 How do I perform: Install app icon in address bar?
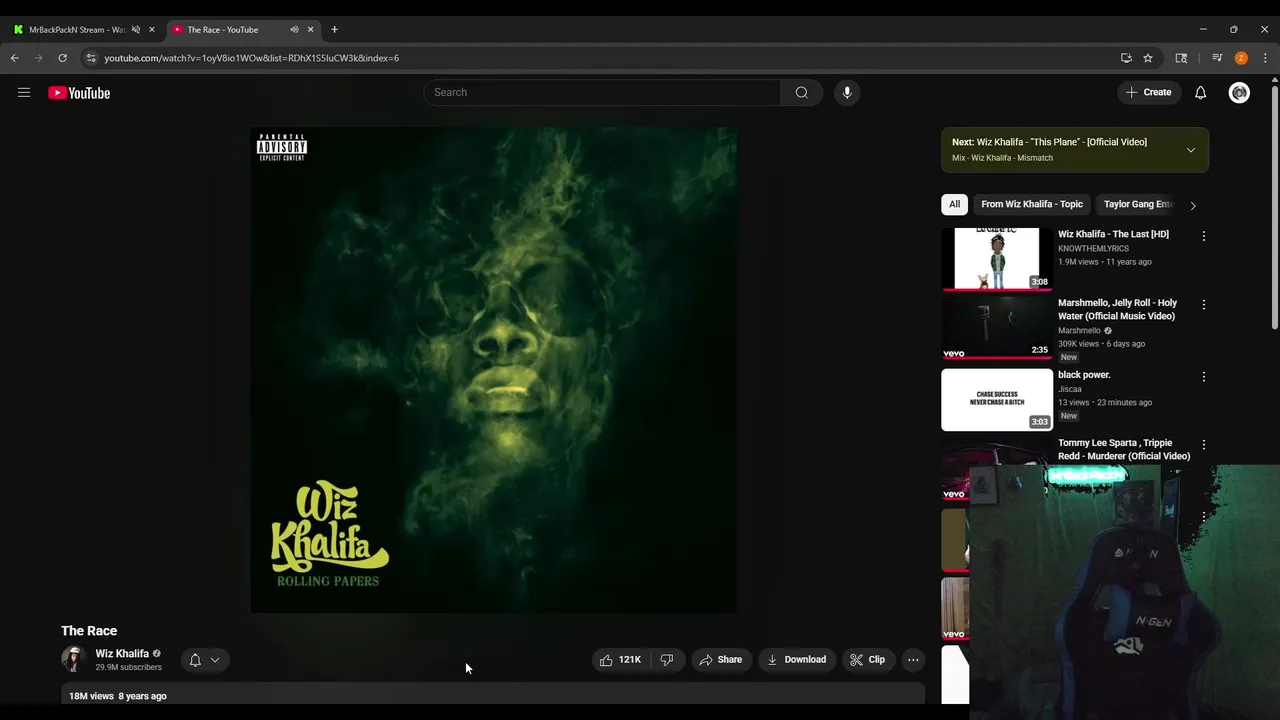pyautogui.click(x=1126, y=58)
